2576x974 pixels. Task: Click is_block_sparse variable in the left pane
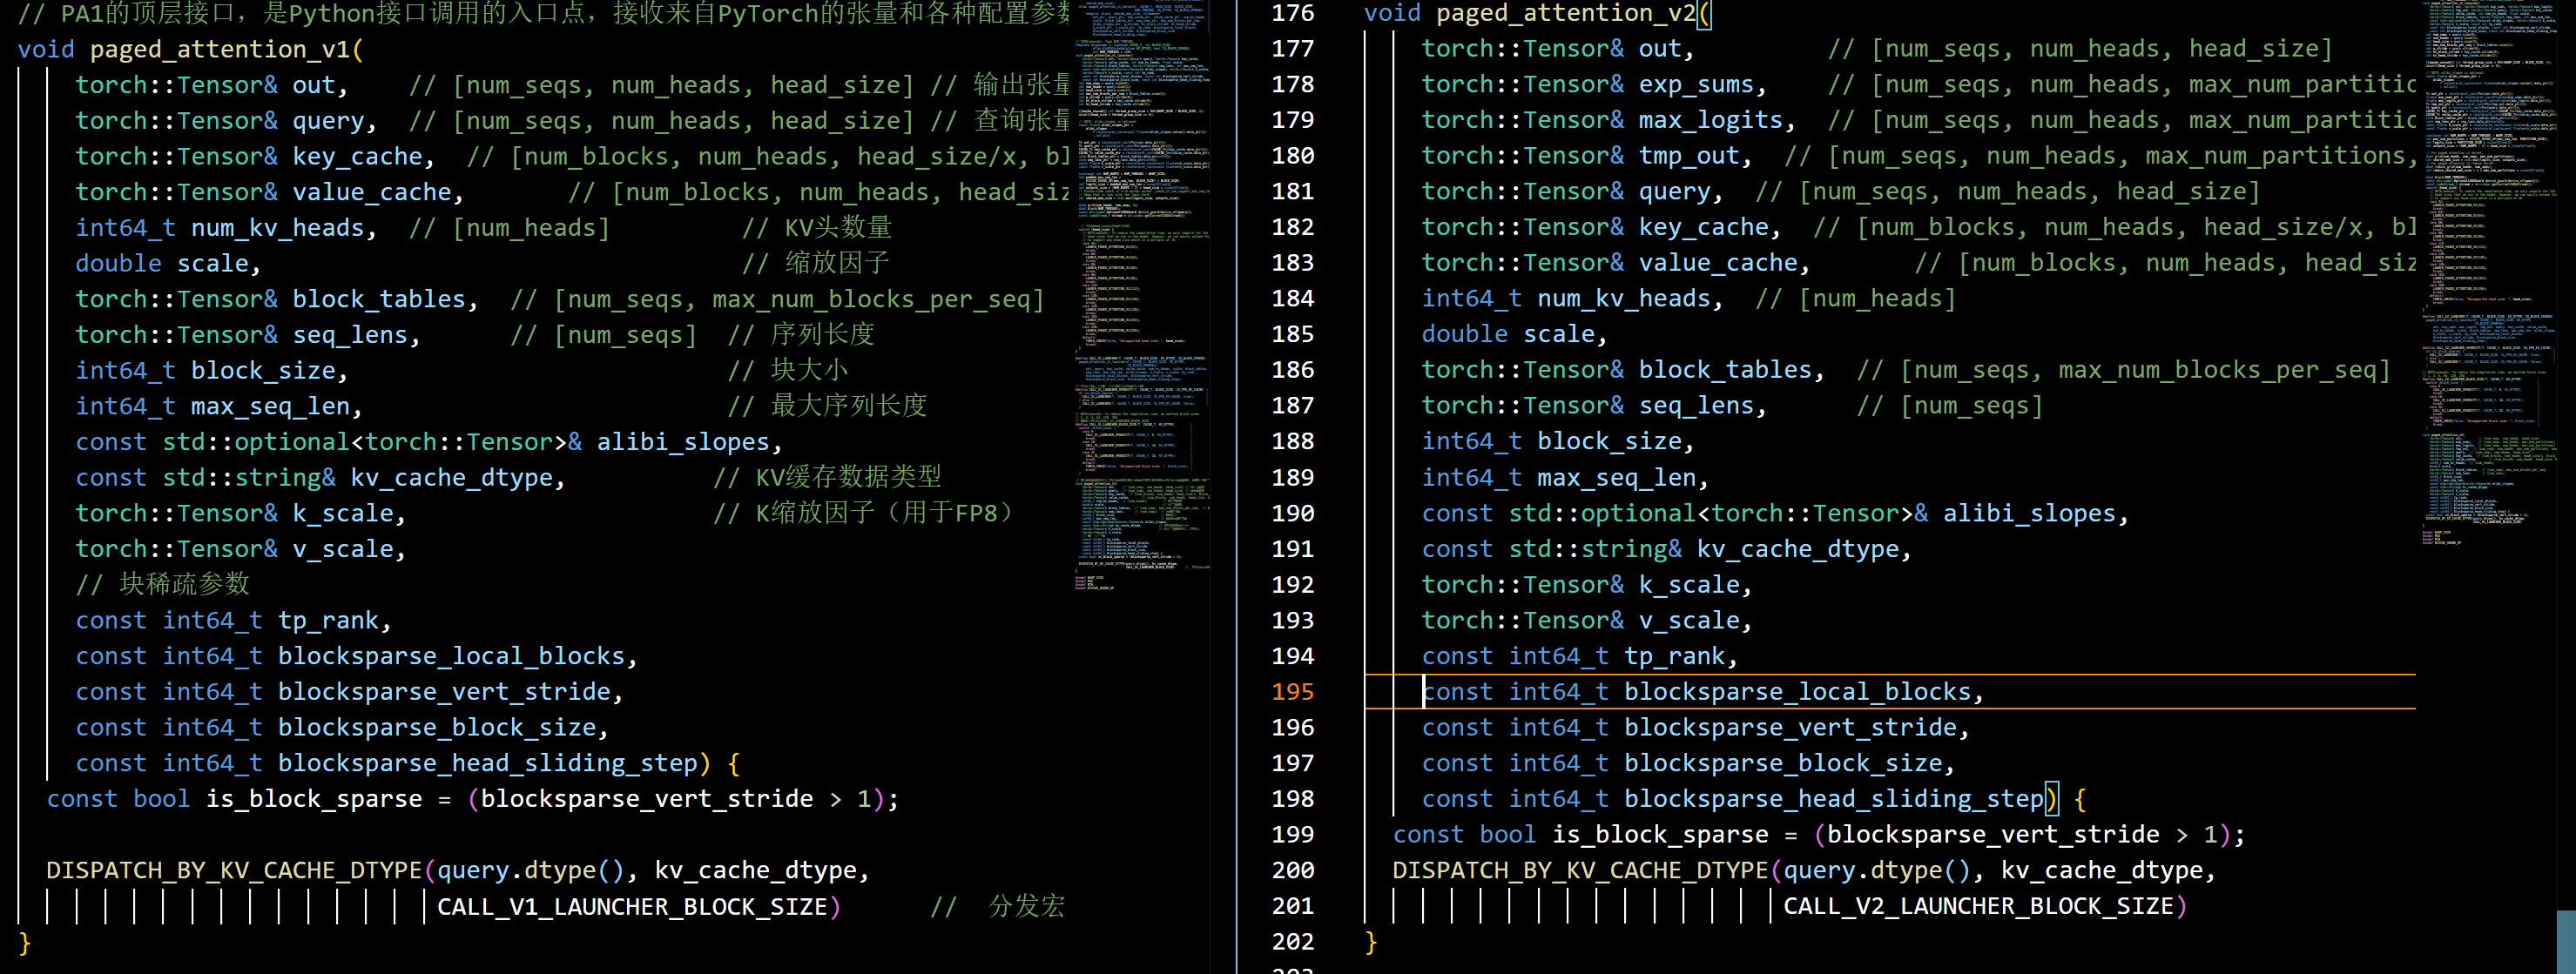pos(314,799)
